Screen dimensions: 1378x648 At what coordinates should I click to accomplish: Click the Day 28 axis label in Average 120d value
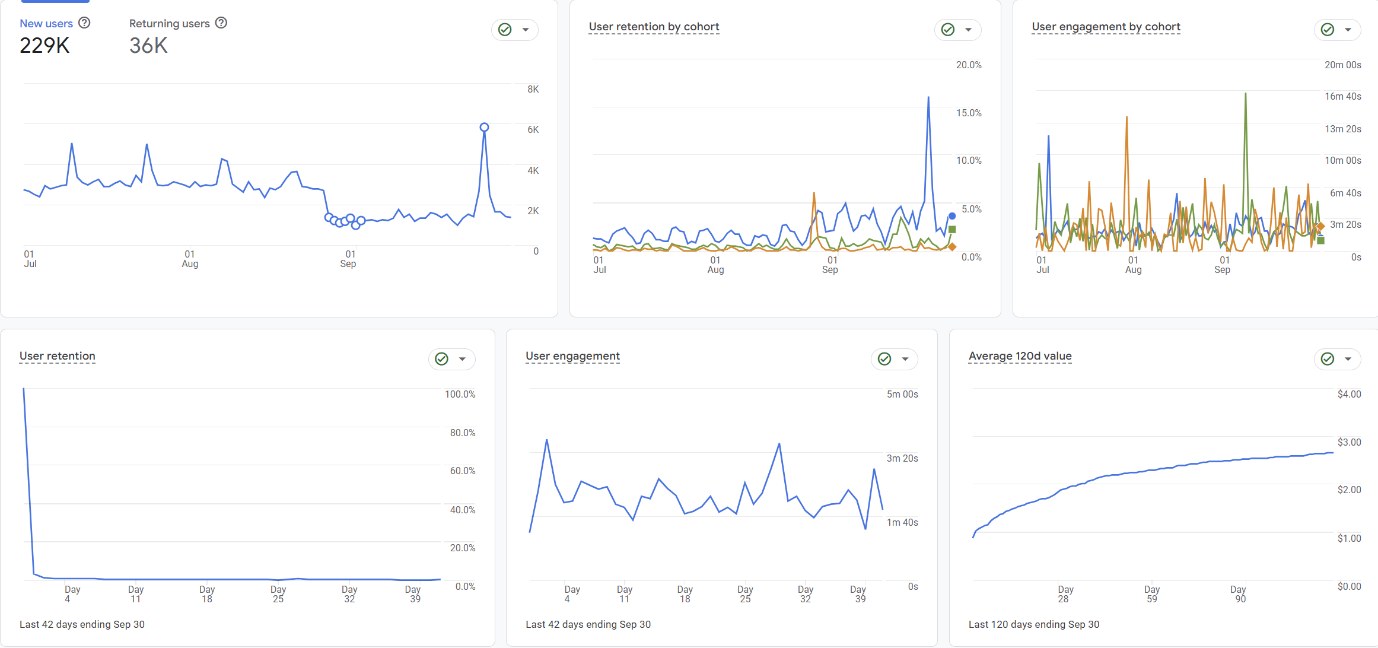pyautogui.click(x=1066, y=594)
